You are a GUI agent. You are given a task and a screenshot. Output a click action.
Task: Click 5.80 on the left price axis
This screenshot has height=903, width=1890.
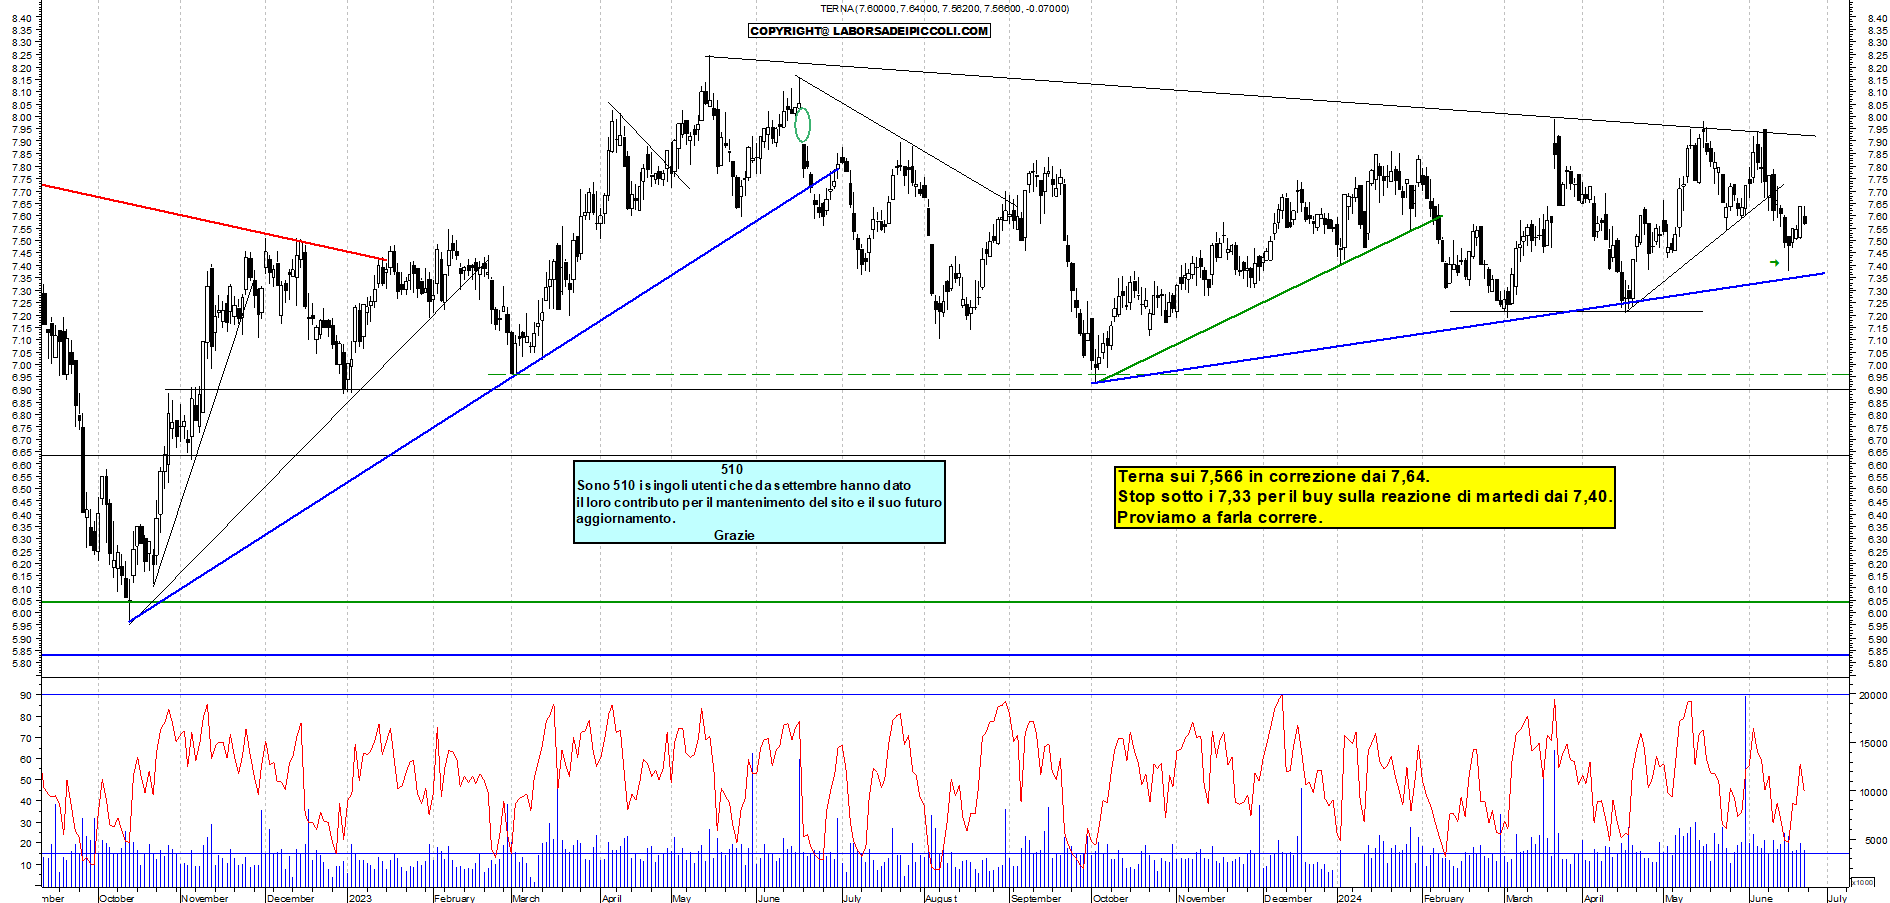coord(22,663)
